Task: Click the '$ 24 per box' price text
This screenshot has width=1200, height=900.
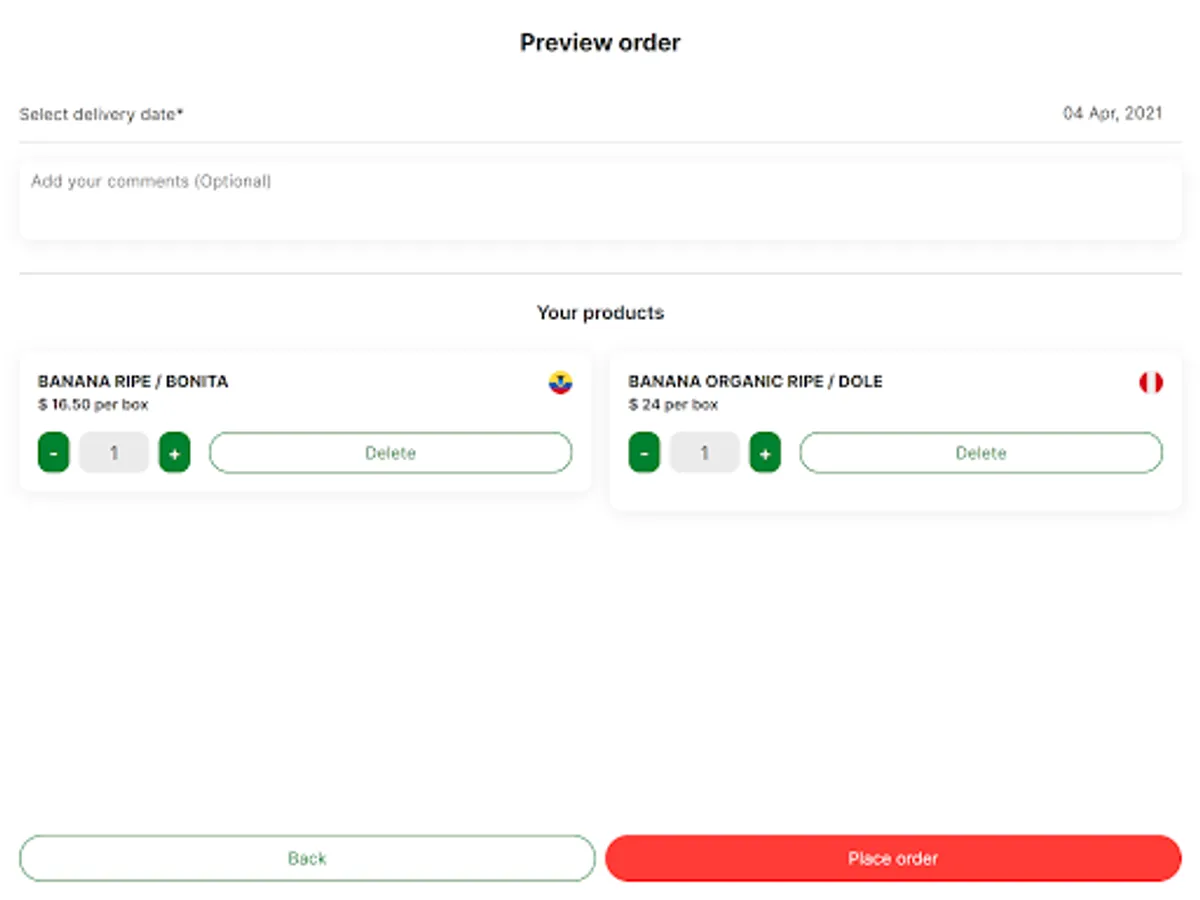Action: pos(673,405)
